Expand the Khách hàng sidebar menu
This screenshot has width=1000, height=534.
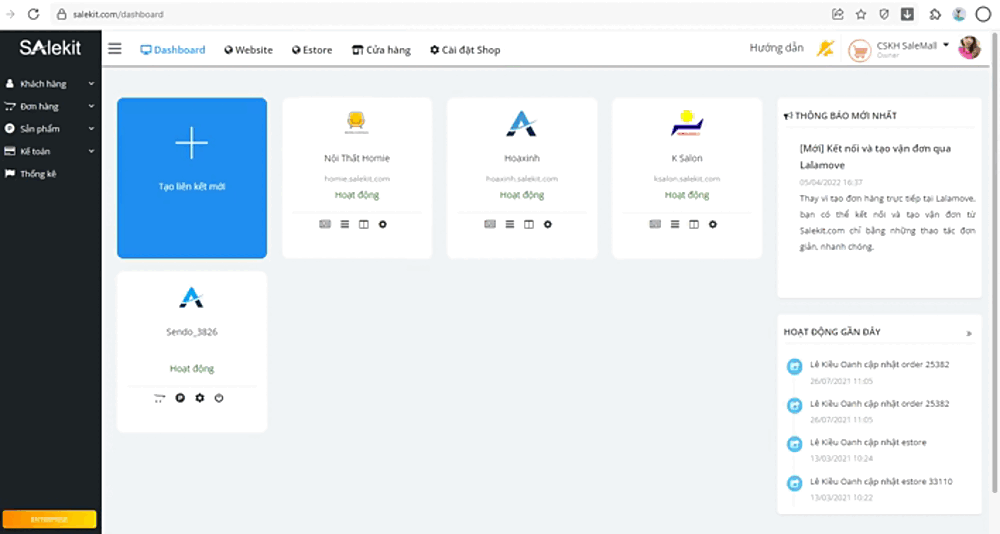pyautogui.click(x=50, y=84)
